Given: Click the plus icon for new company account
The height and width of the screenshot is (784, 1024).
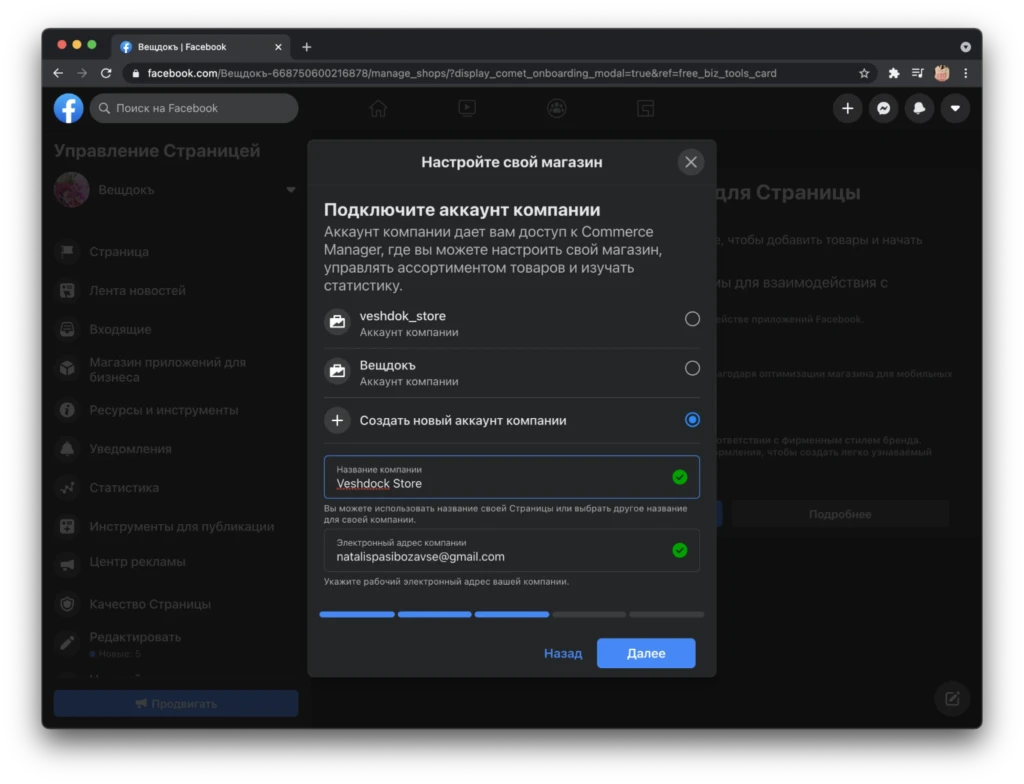Looking at the screenshot, I should click(338, 421).
